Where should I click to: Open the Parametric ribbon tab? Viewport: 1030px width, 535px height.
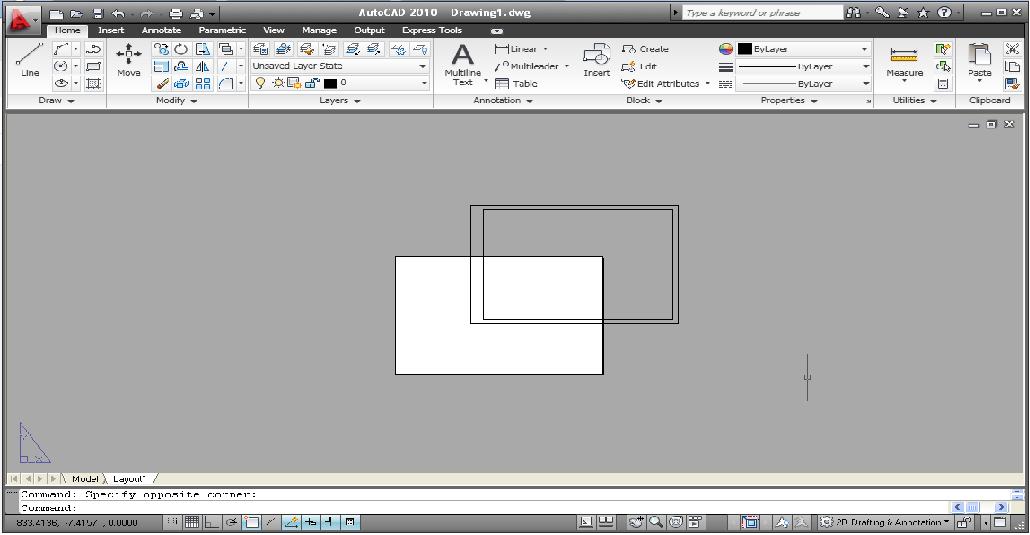(x=222, y=30)
